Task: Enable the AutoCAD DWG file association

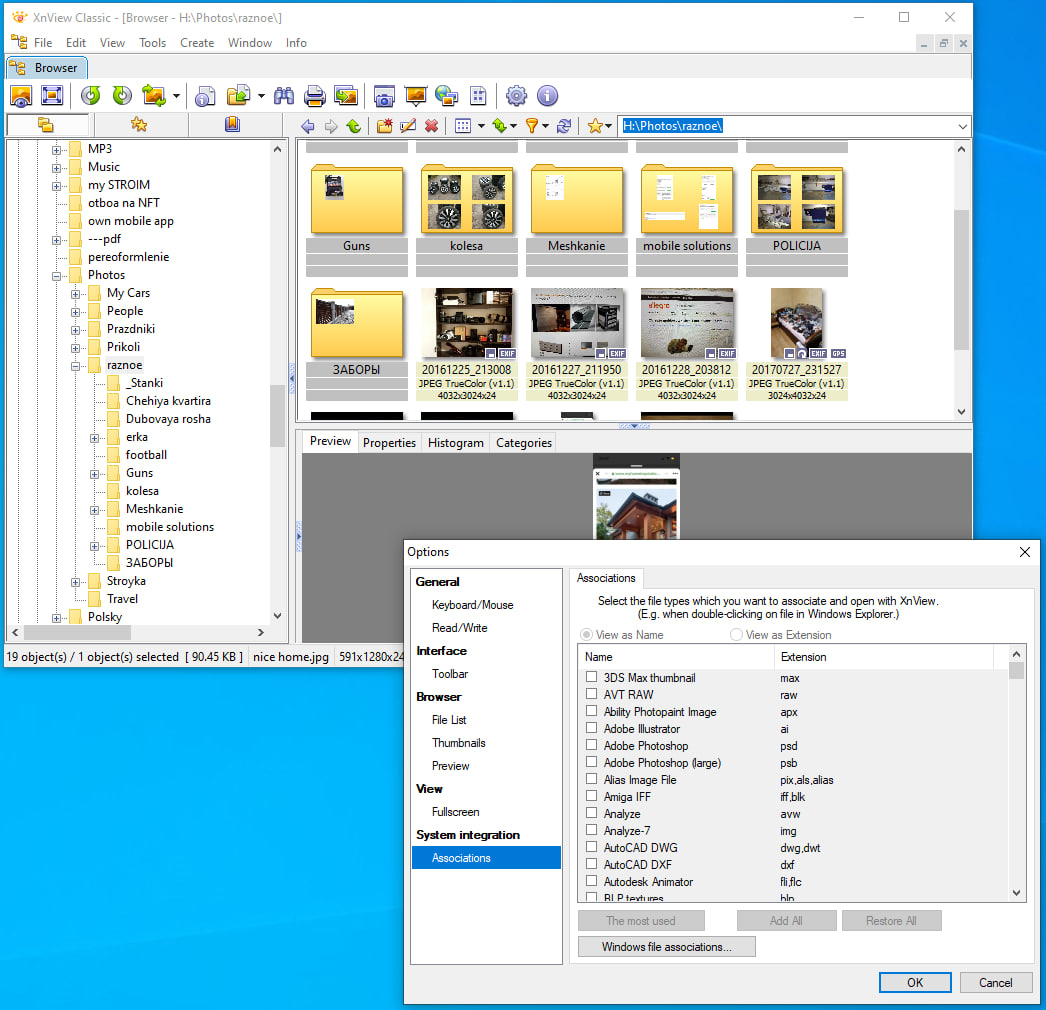Action: point(592,848)
